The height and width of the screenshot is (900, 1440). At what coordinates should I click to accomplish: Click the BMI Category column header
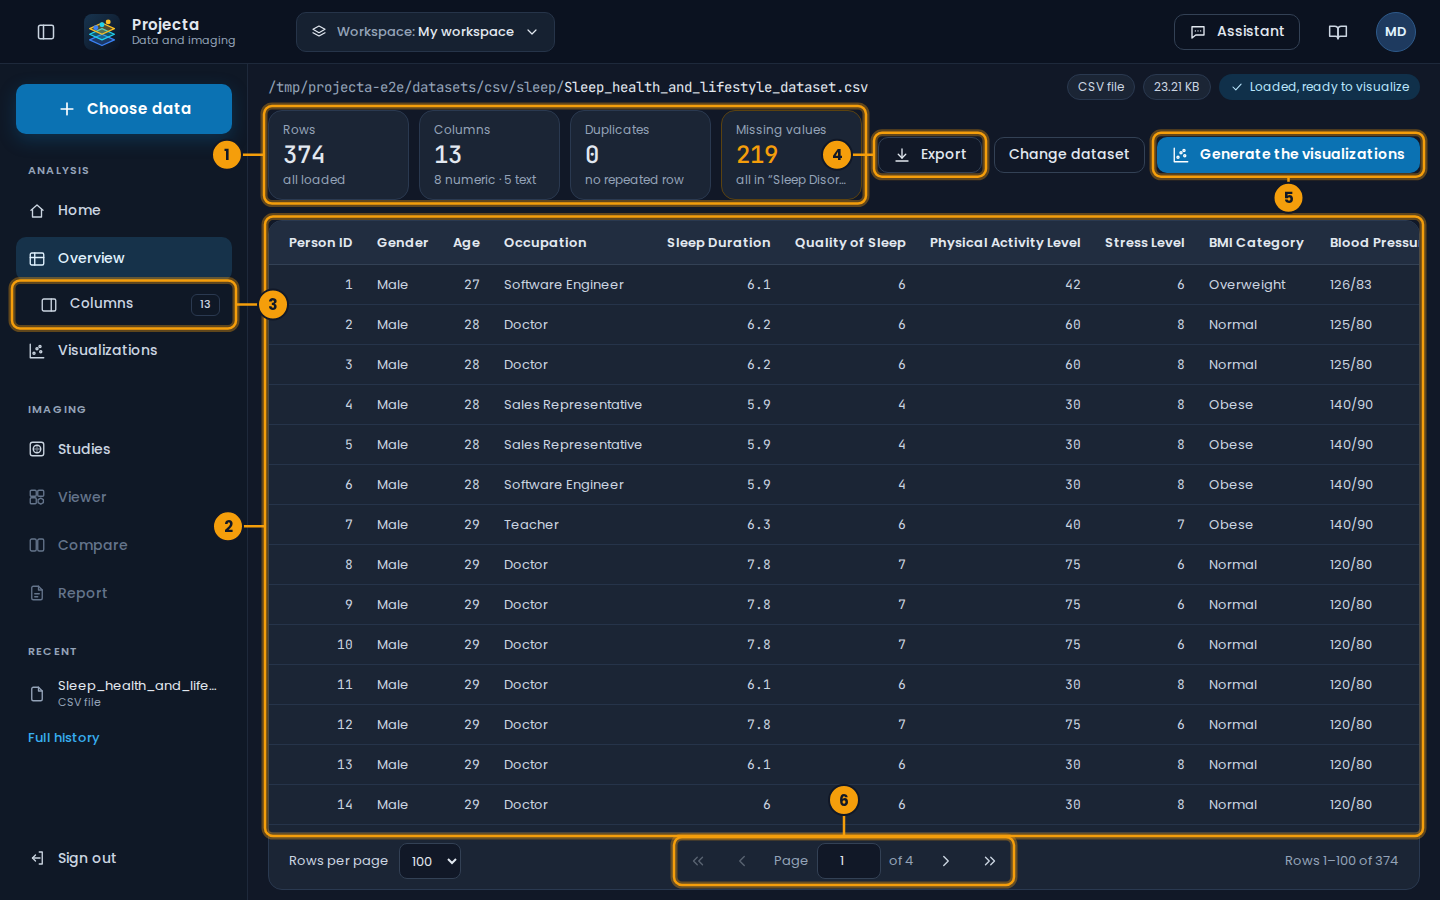coord(1256,243)
